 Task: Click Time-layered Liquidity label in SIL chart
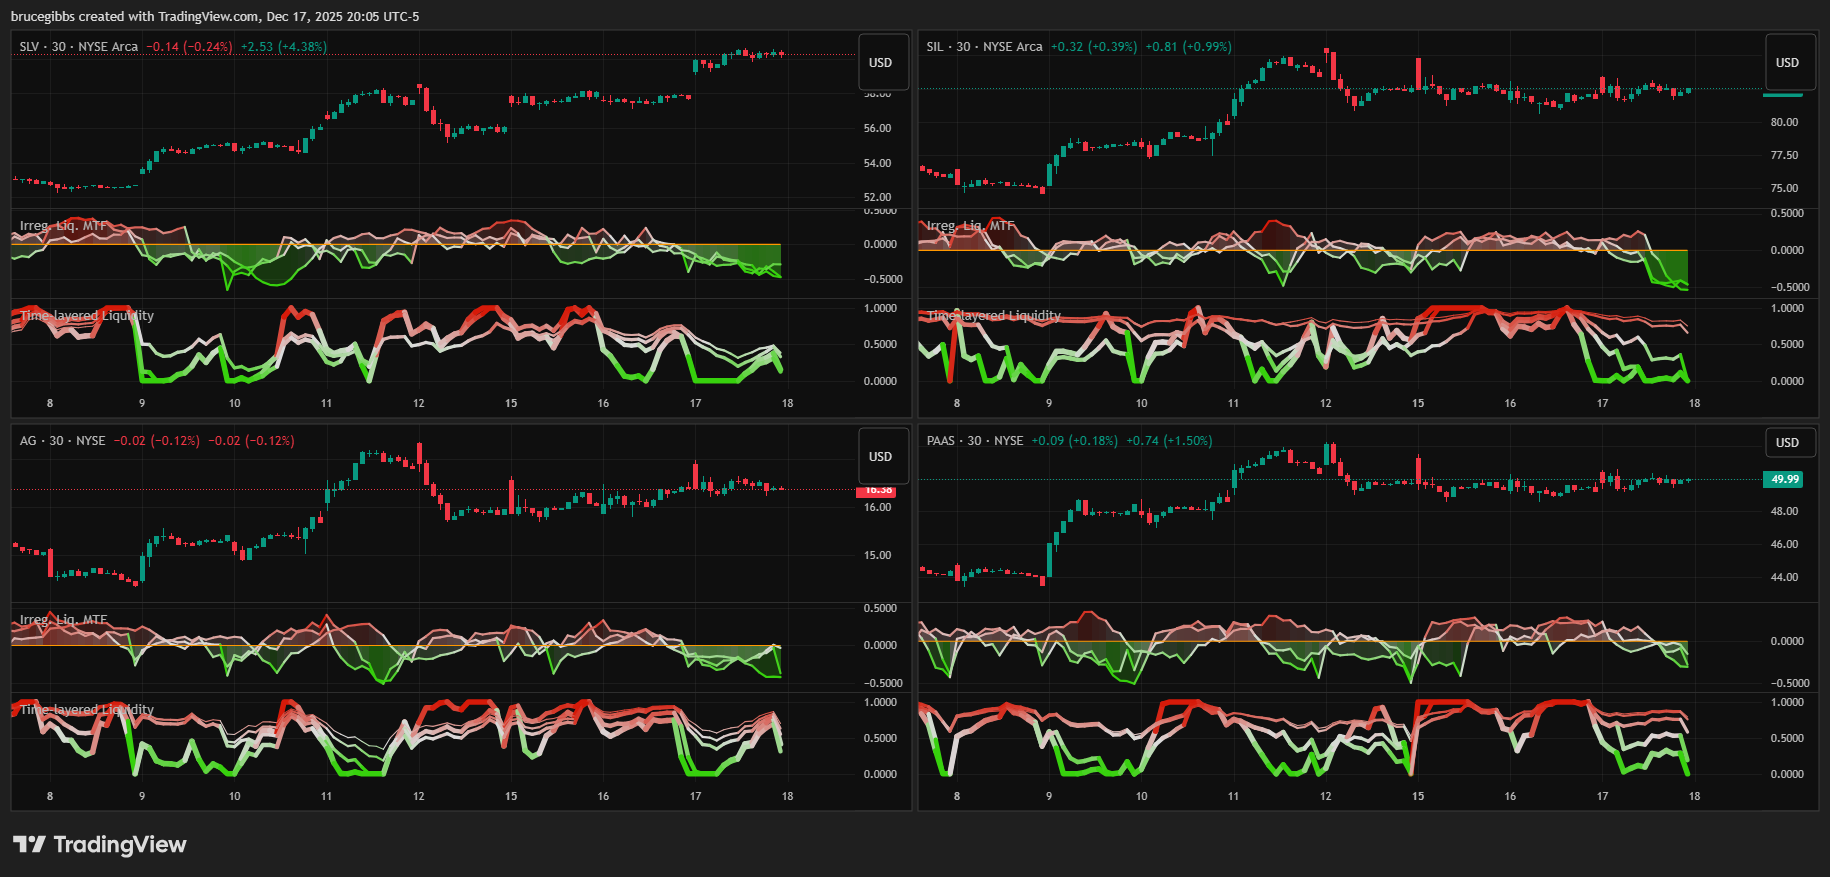coord(994,316)
